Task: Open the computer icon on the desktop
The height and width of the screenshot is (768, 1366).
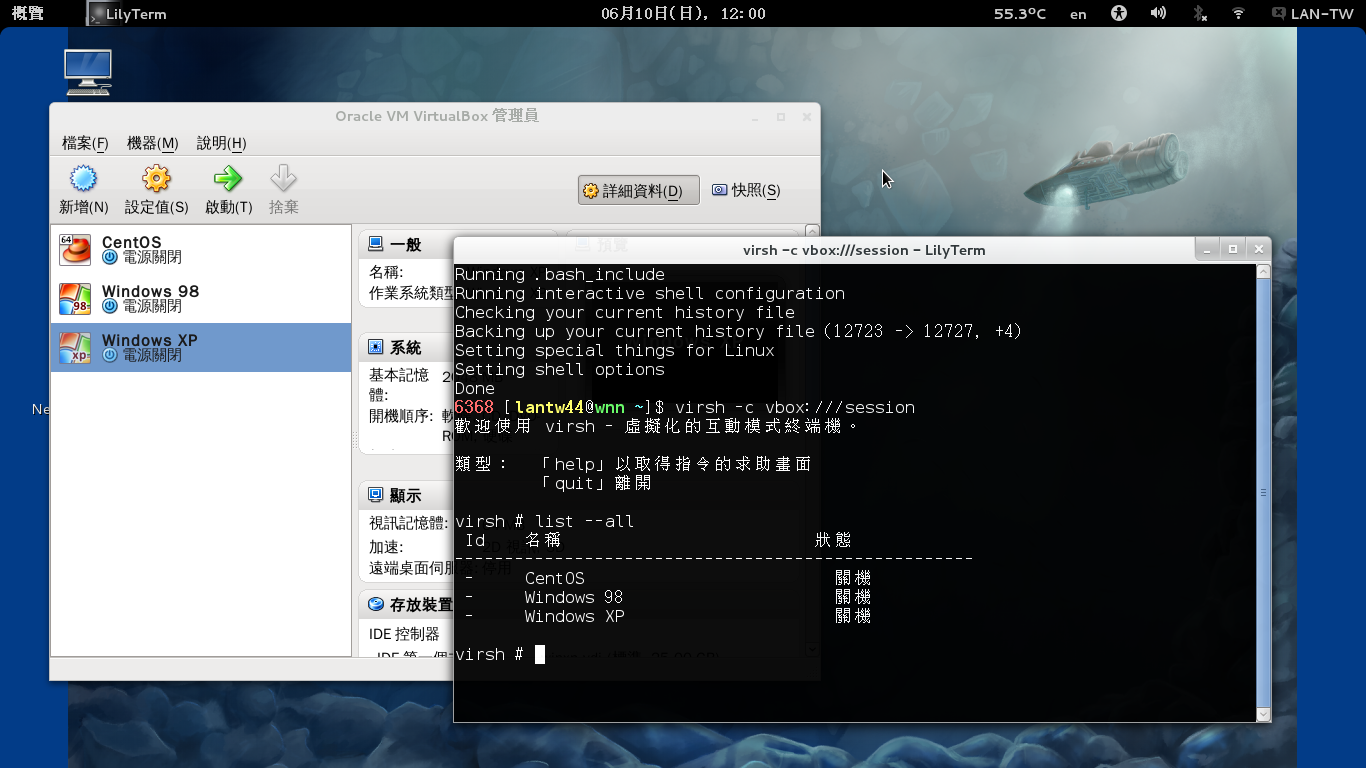Action: 87,72
